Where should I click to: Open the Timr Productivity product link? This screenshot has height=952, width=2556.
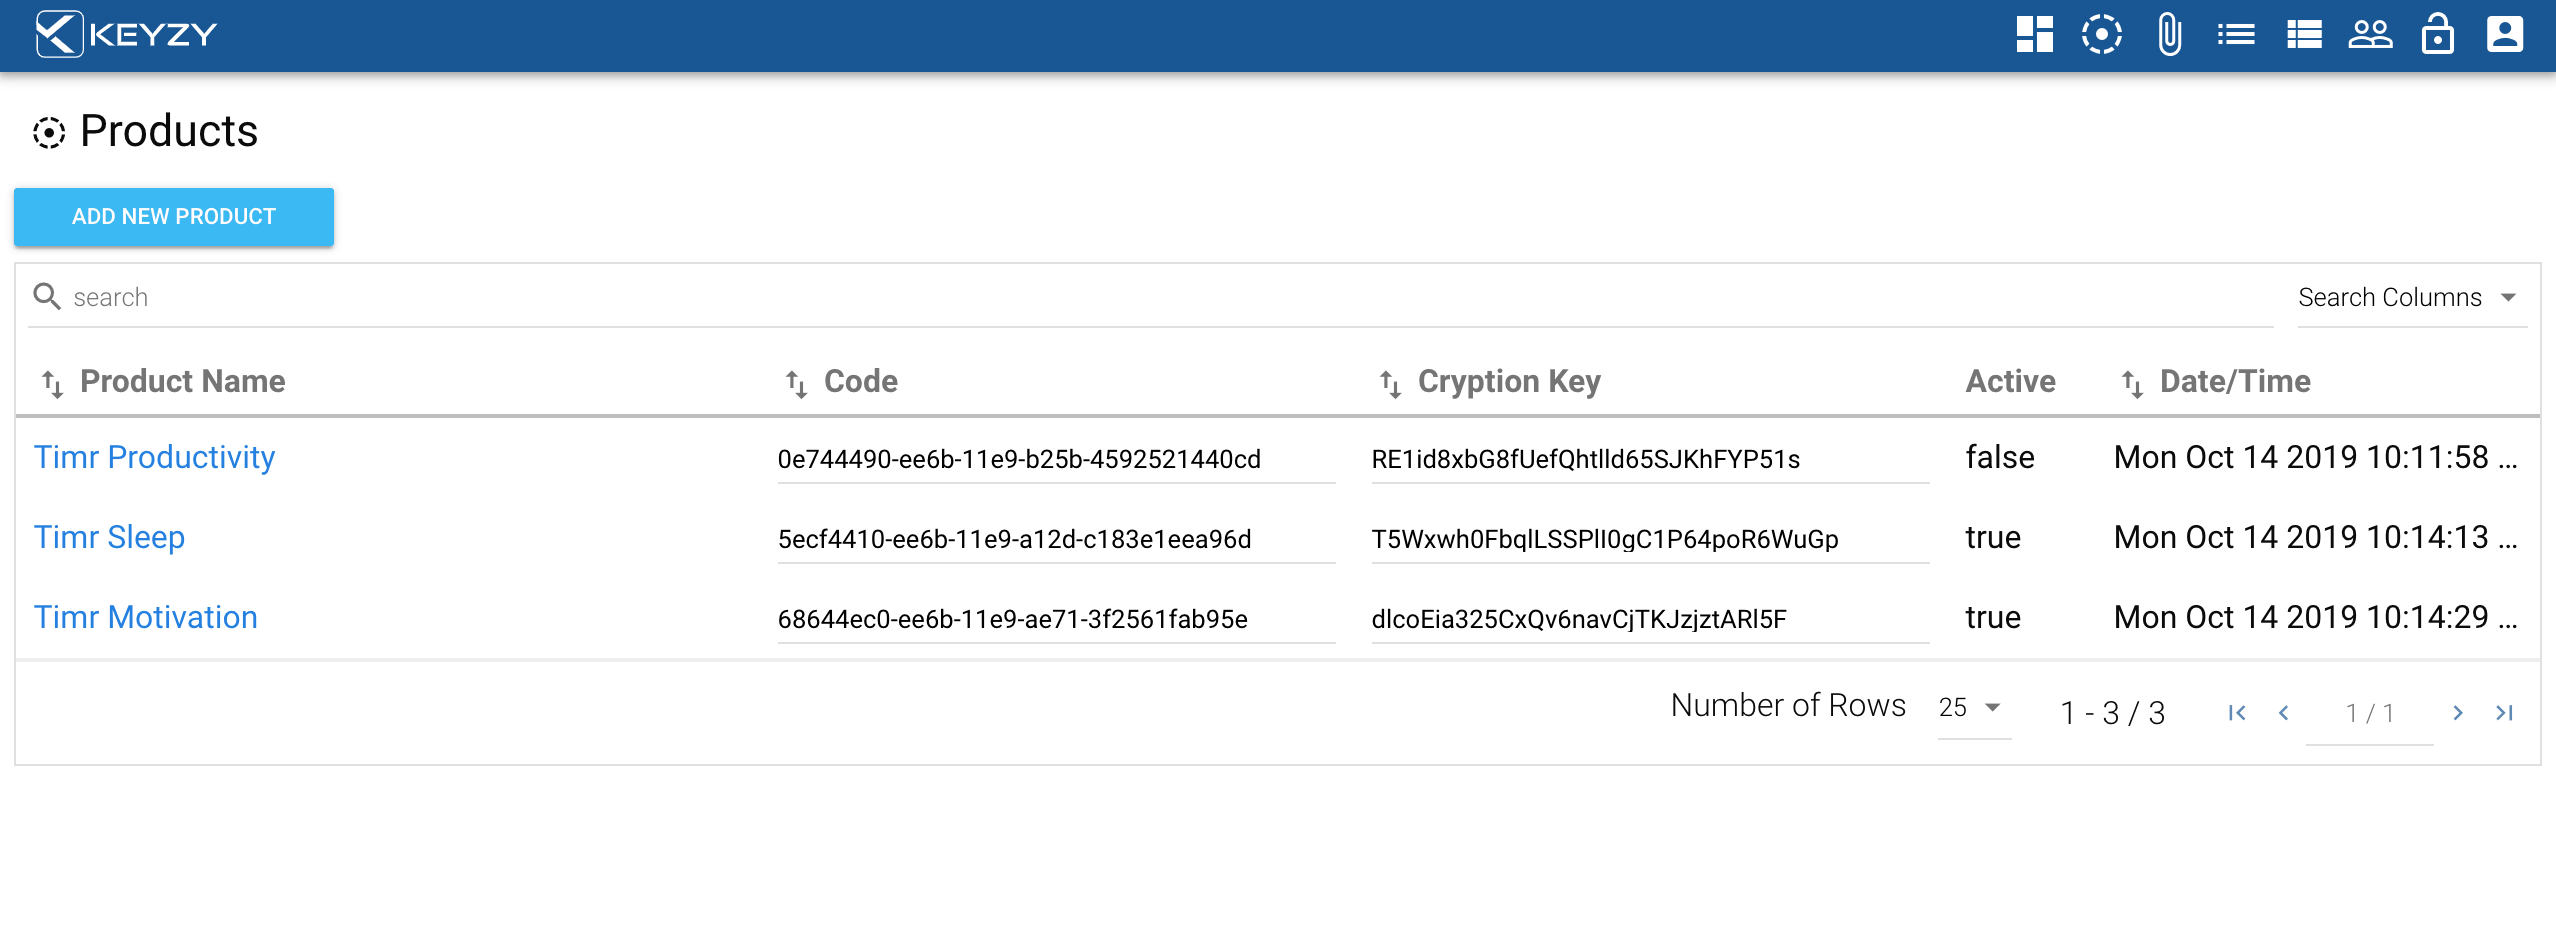(x=154, y=457)
